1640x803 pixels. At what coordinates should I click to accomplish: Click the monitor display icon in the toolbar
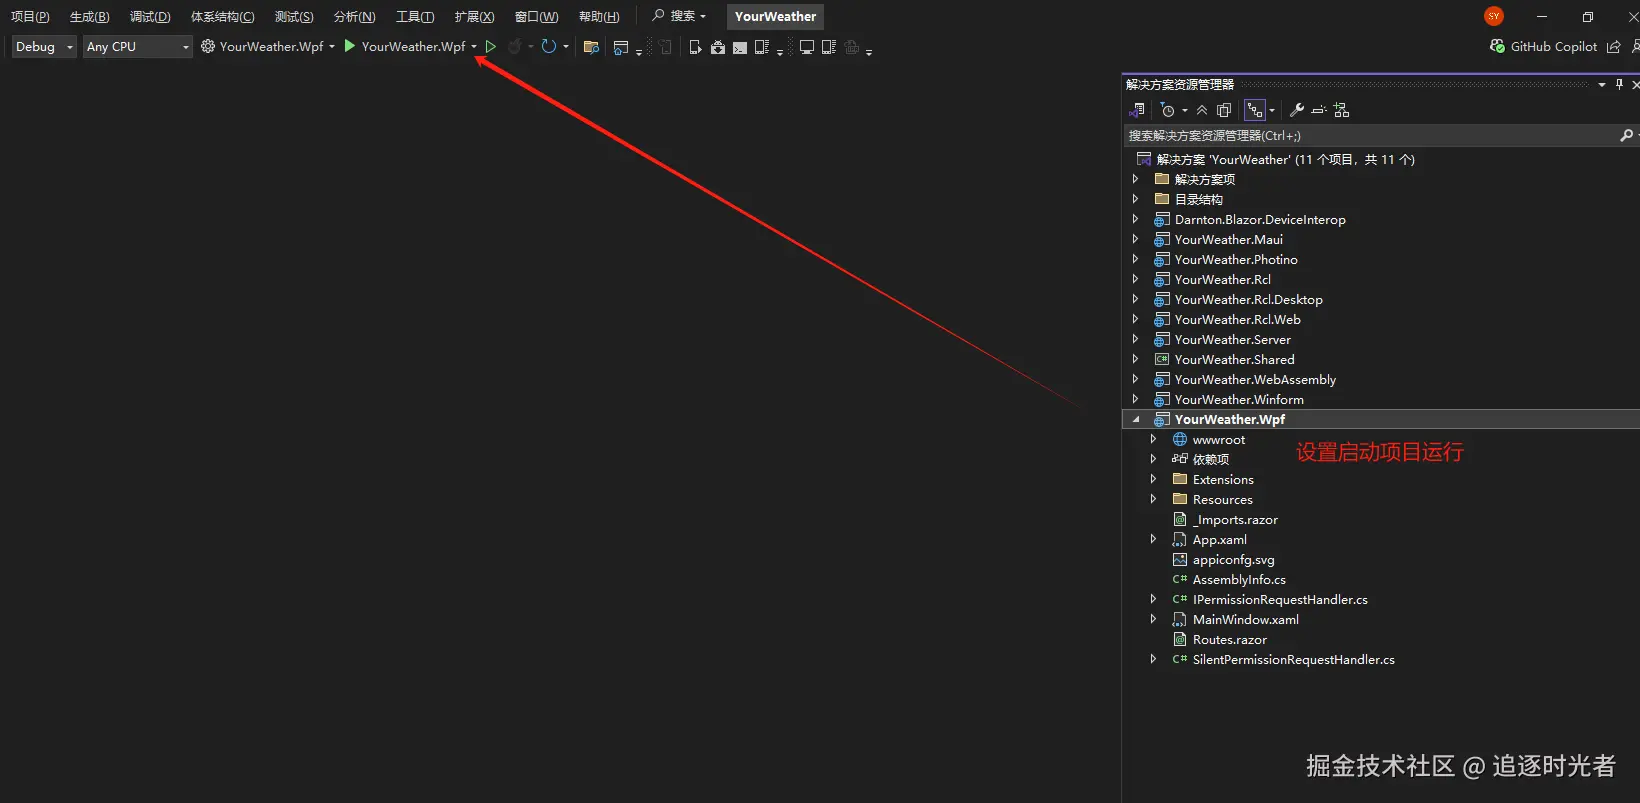(807, 47)
